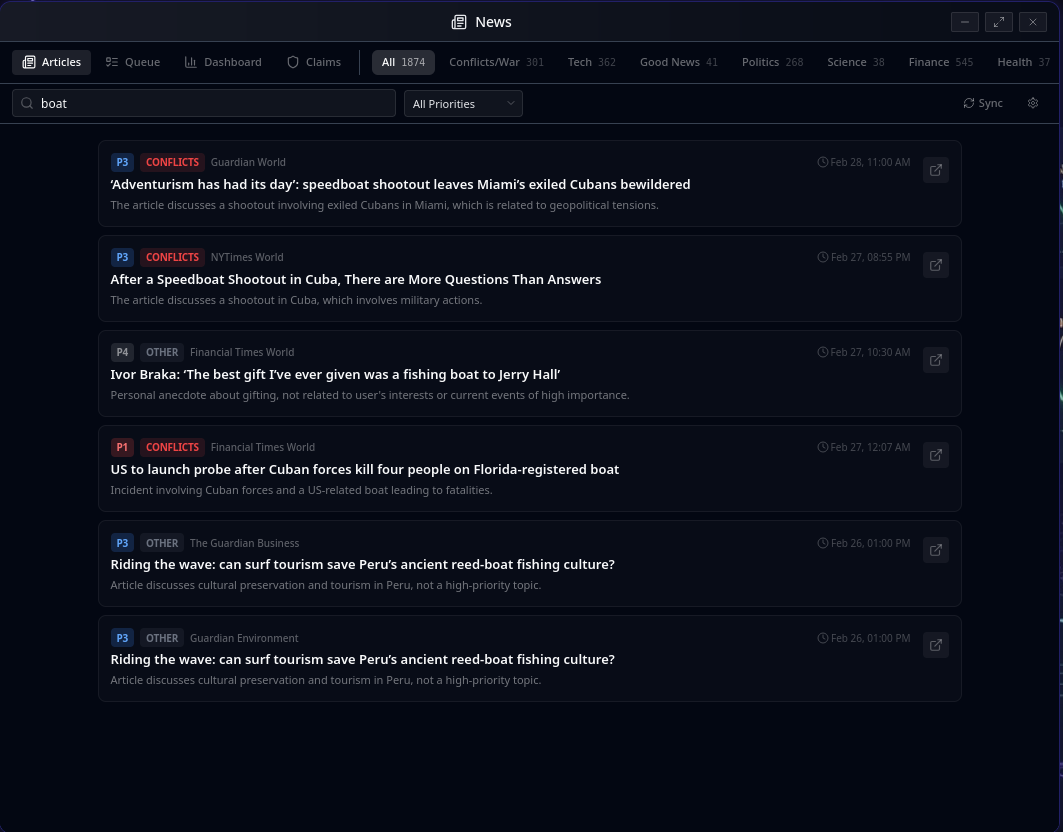
Task: Click the search magnifier icon
Action: pyautogui.click(x=27, y=103)
